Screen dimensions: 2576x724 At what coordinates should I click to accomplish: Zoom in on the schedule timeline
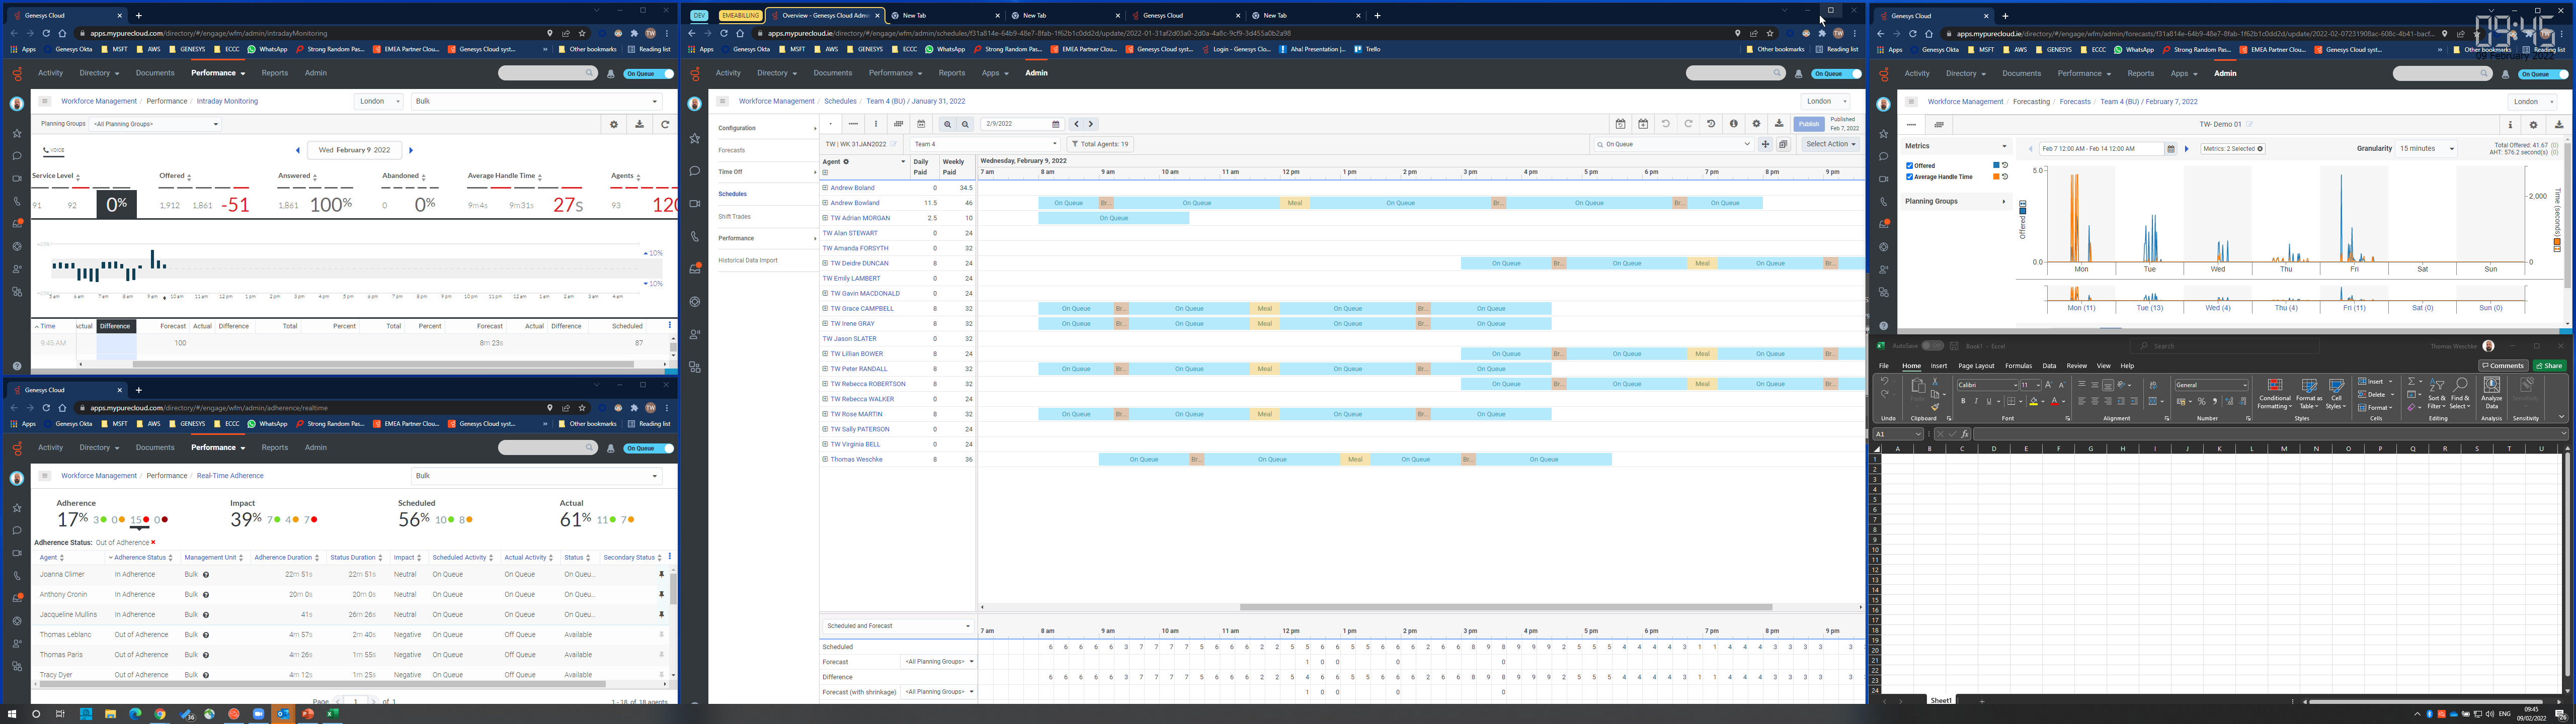(x=947, y=124)
